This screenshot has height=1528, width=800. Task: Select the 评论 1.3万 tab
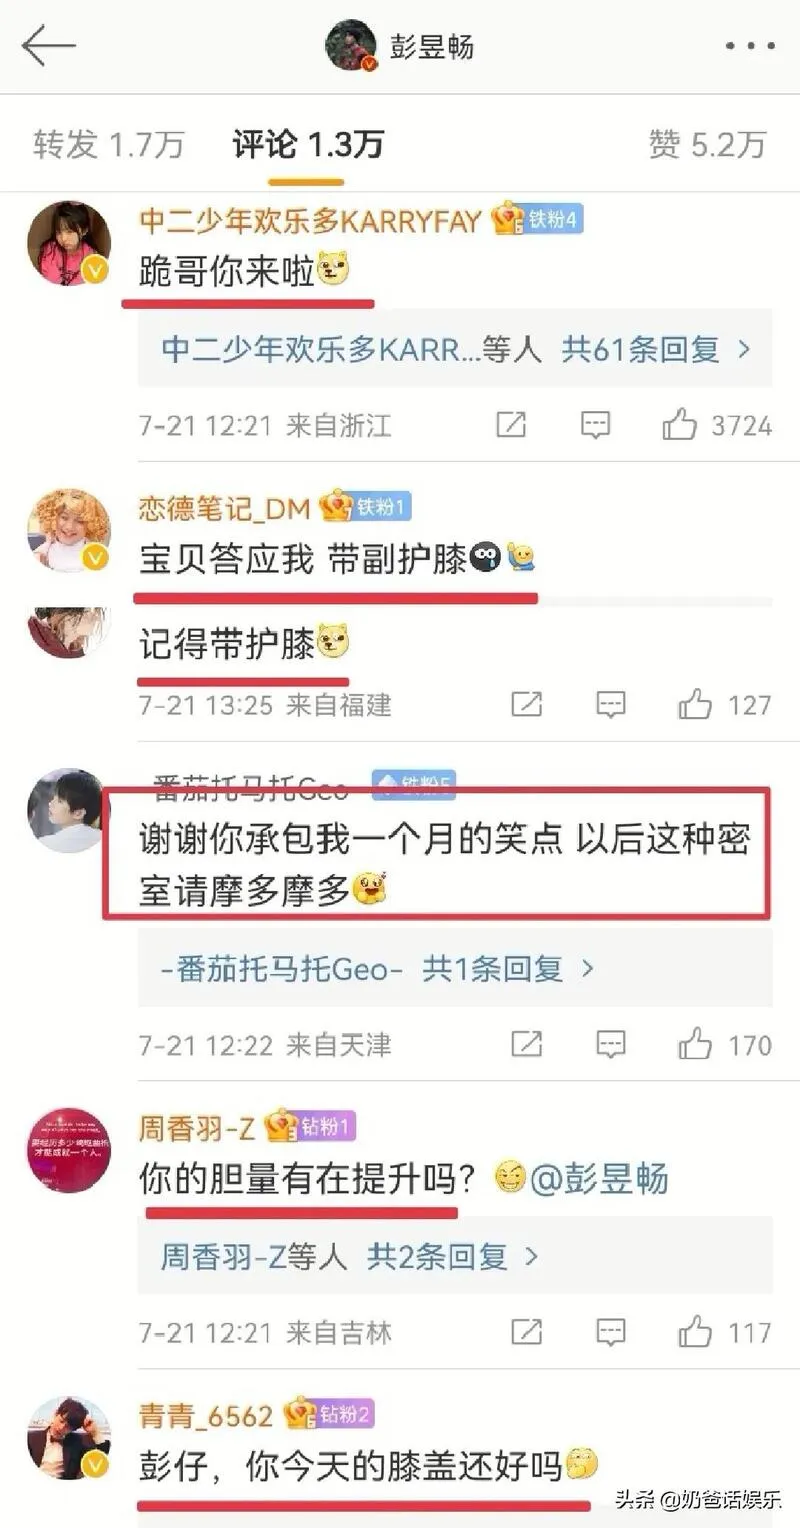(308, 144)
